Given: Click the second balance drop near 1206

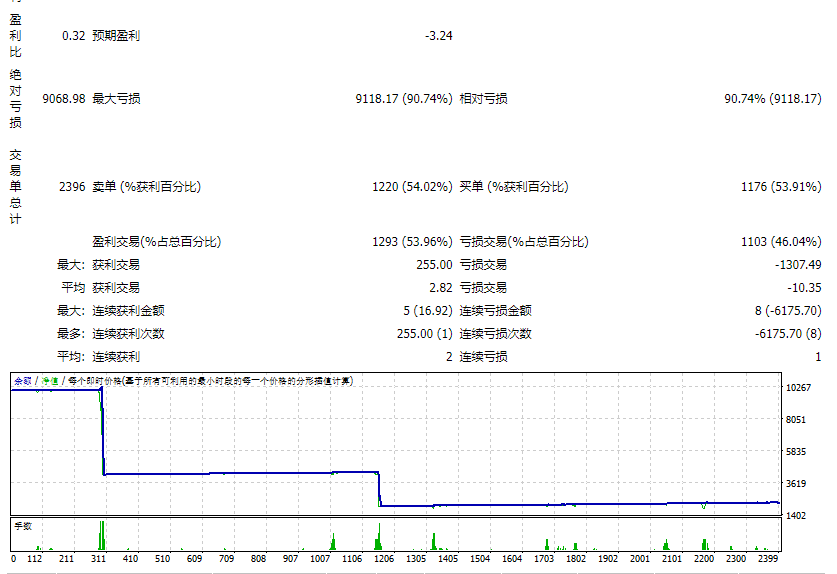Looking at the screenshot, I should [x=379, y=490].
